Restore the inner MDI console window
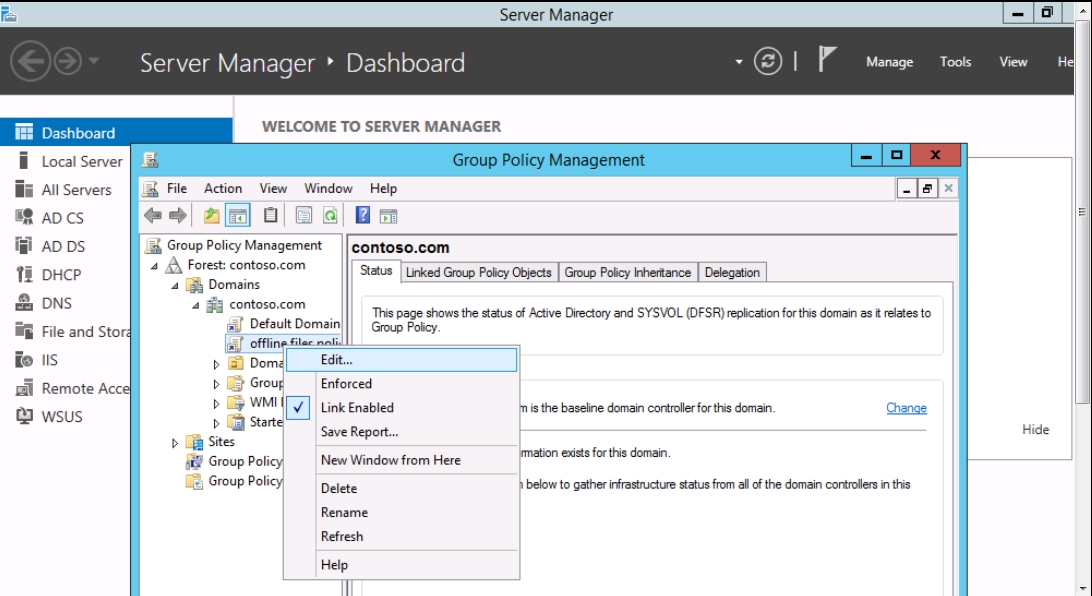 tap(927, 189)
